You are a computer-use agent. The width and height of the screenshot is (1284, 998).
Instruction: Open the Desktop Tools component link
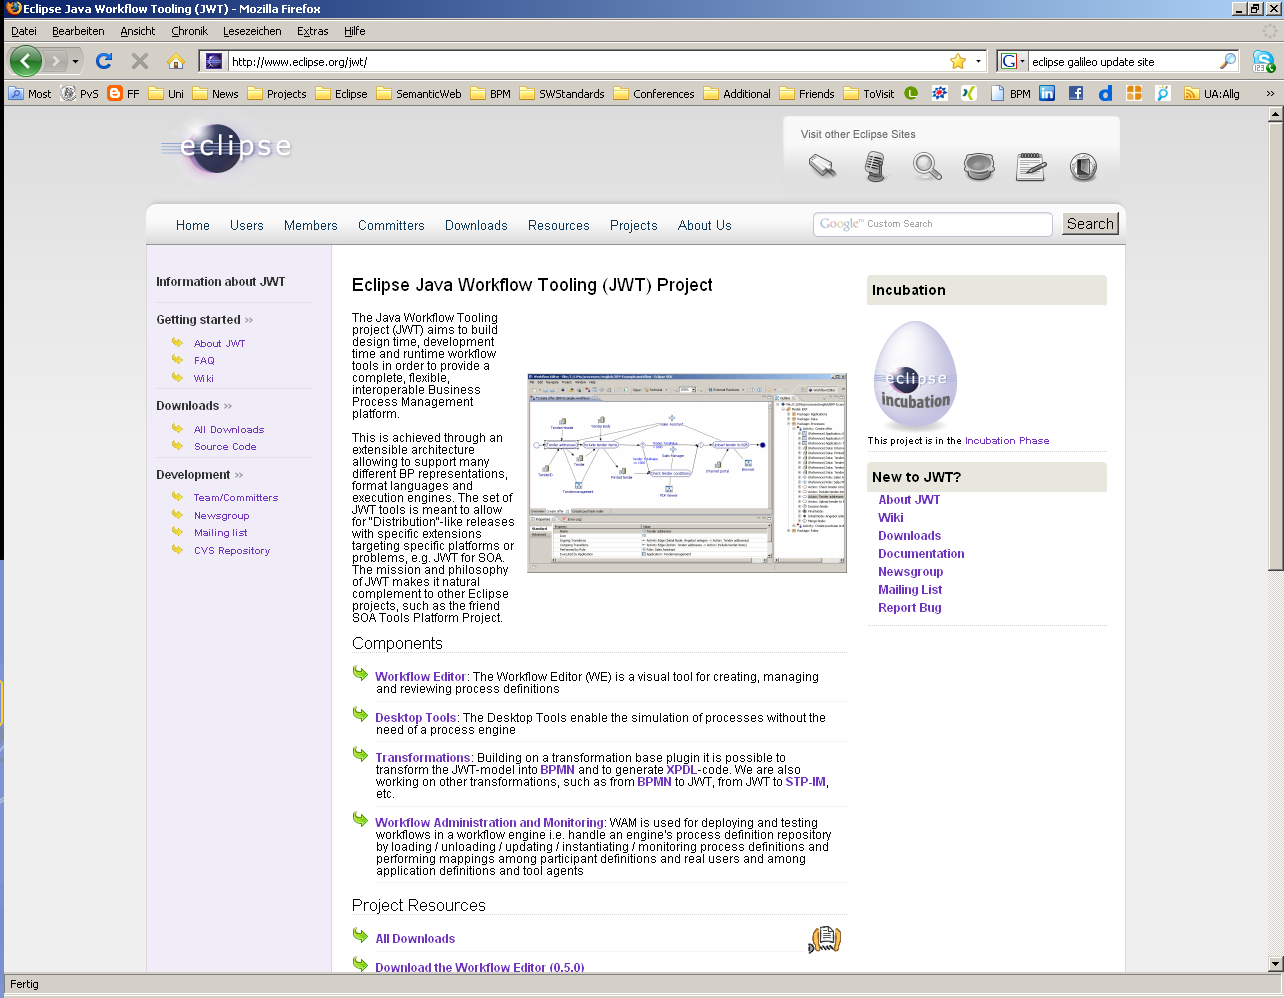[x=416, y=718]
